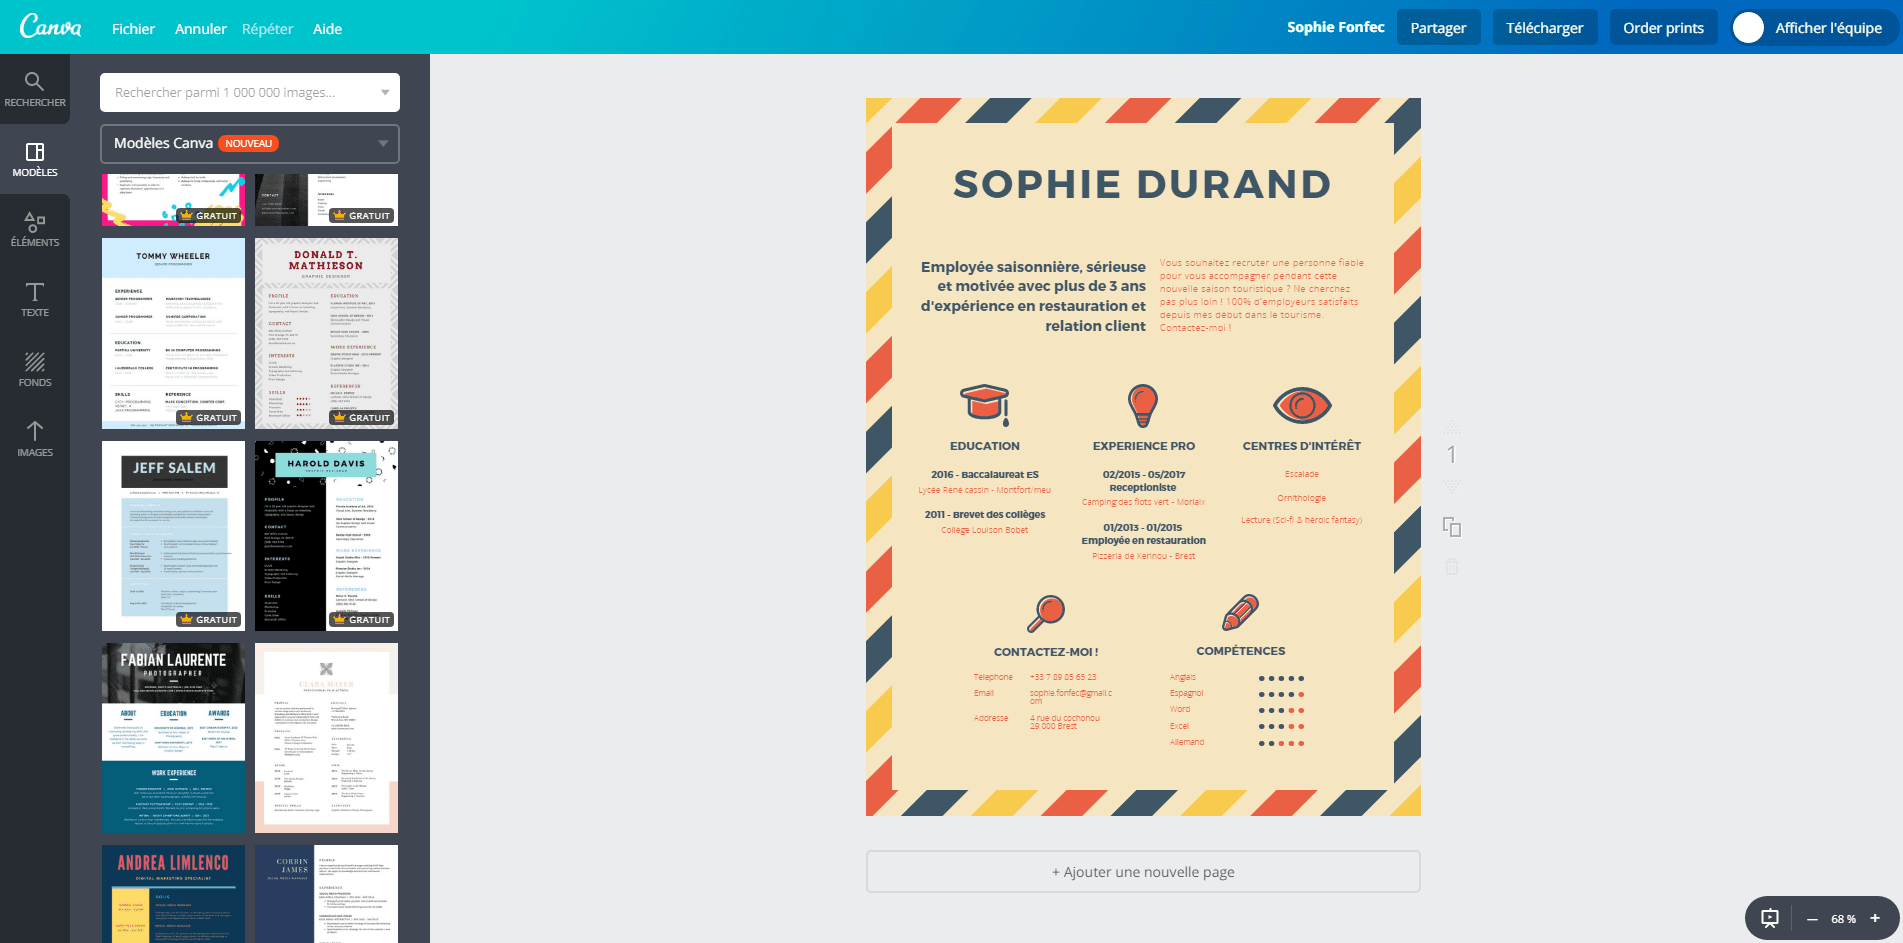Screen dimensions: 1903x943
Task: Zoom out with the minus icon
Action: (x=1811, y=919)
